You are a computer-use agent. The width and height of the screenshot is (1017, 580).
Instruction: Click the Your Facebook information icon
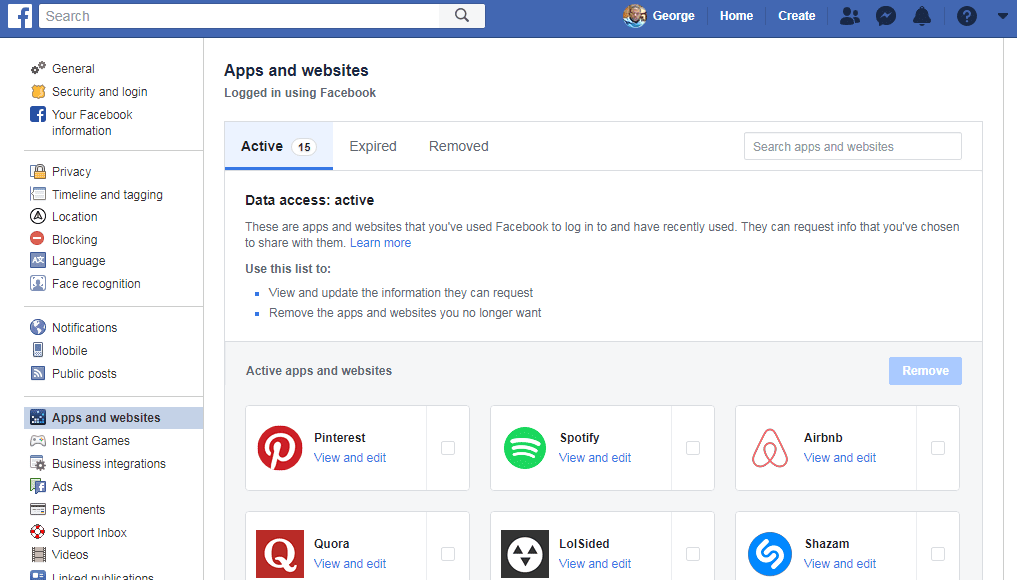[x=38, y=114]
